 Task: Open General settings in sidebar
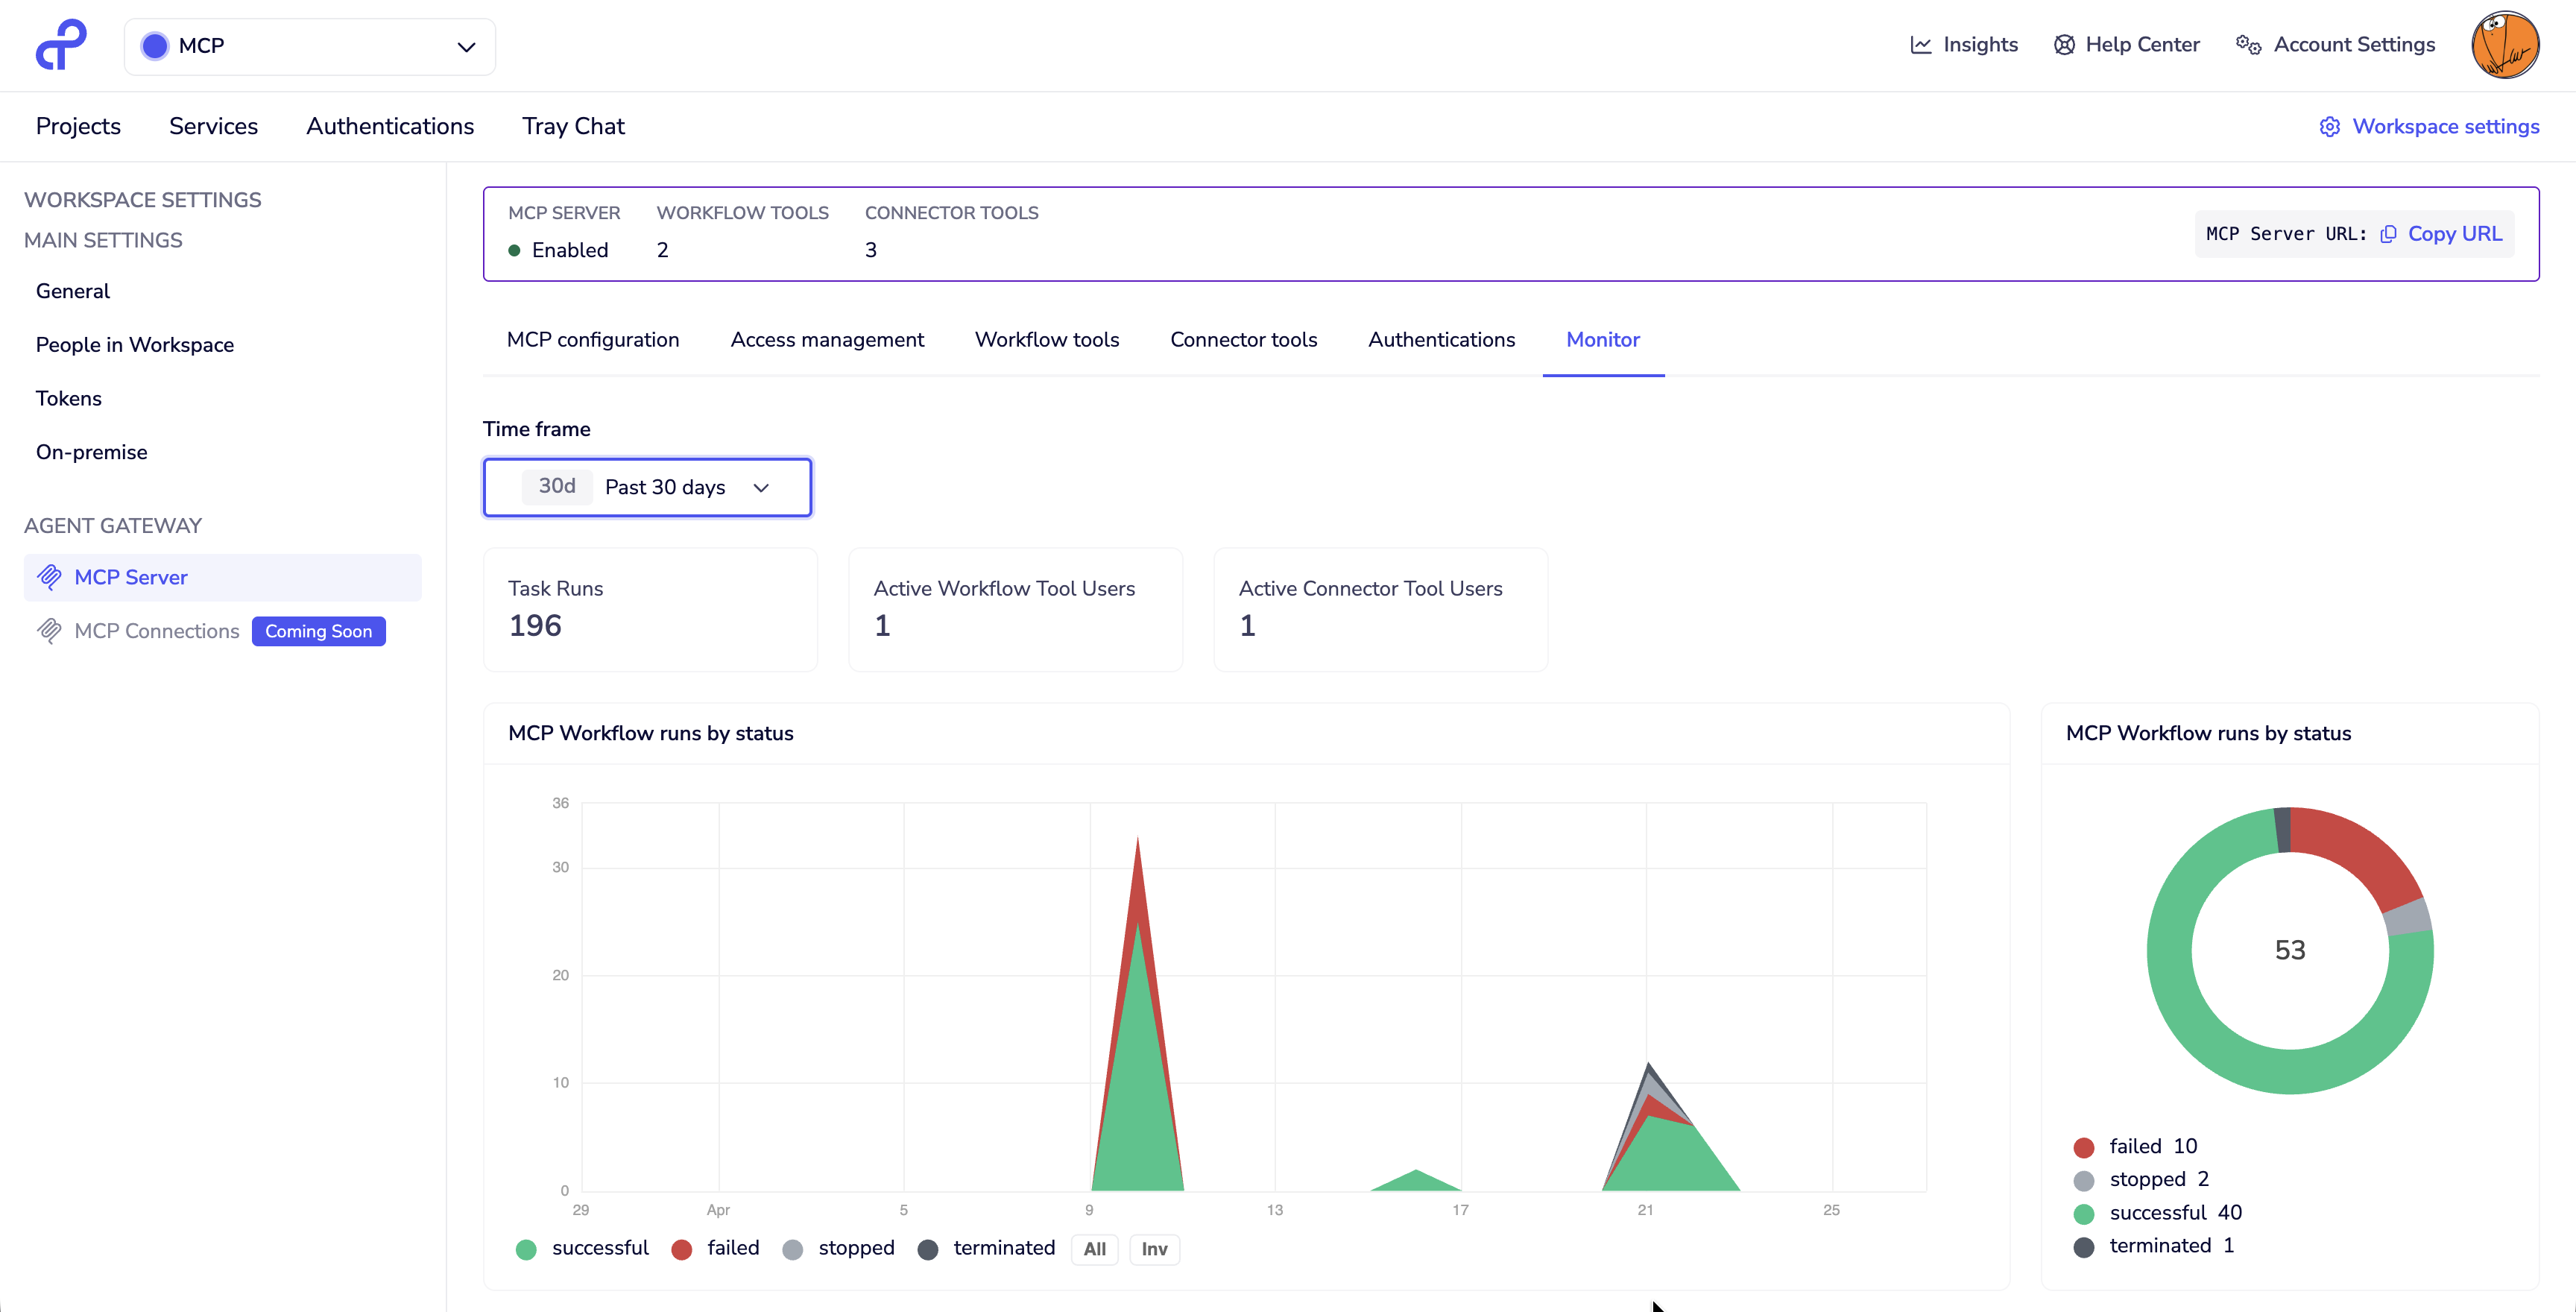click(73, 291)
